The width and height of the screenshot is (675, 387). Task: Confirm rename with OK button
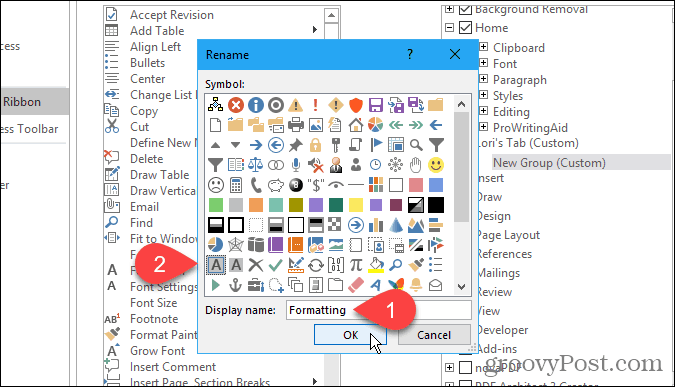[350, 335]
